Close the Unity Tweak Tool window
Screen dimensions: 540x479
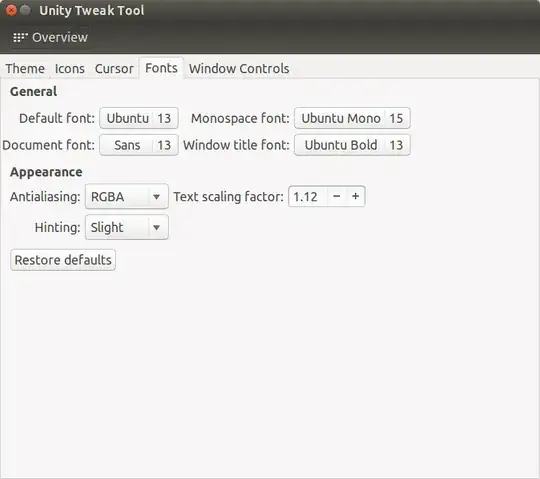pyautogui.click(x=11, y=10)
